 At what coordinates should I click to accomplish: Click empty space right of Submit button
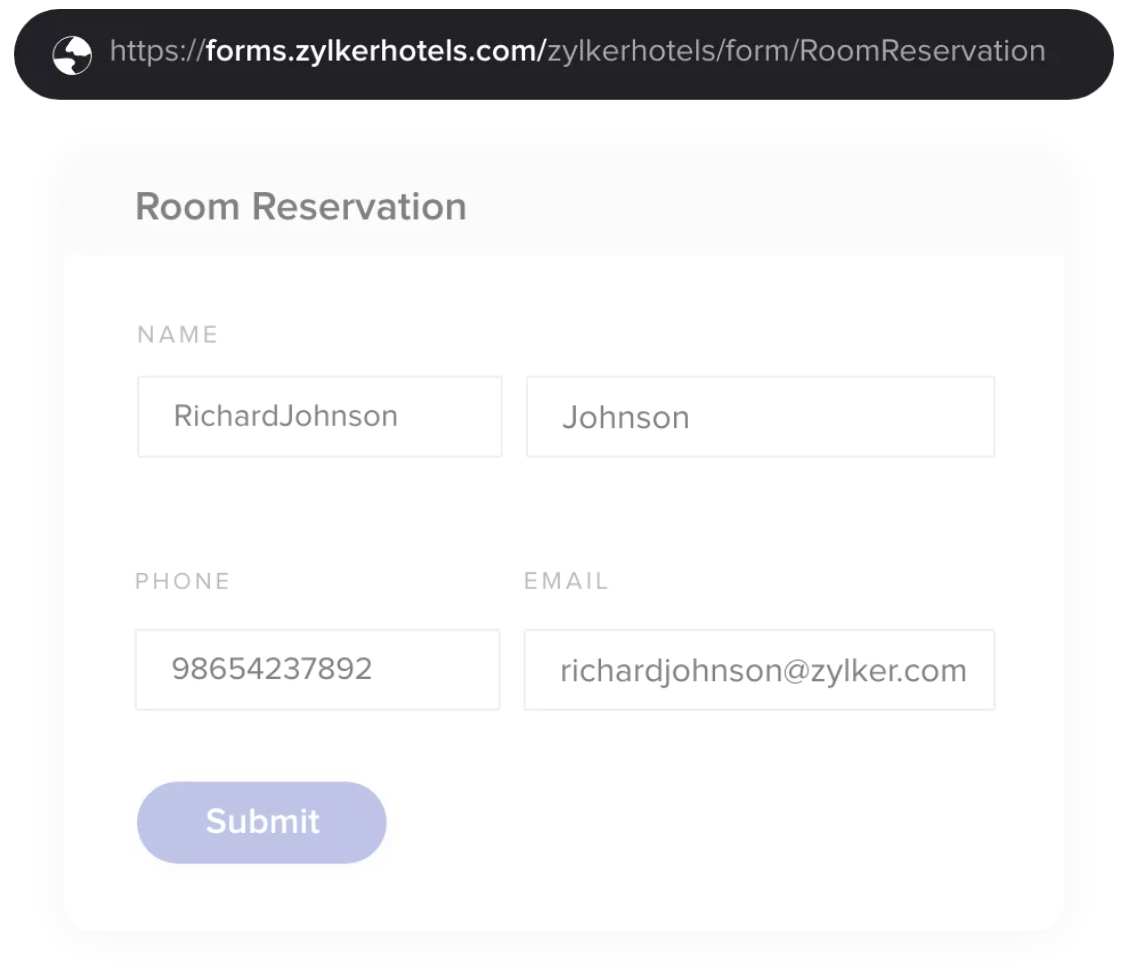700,822
